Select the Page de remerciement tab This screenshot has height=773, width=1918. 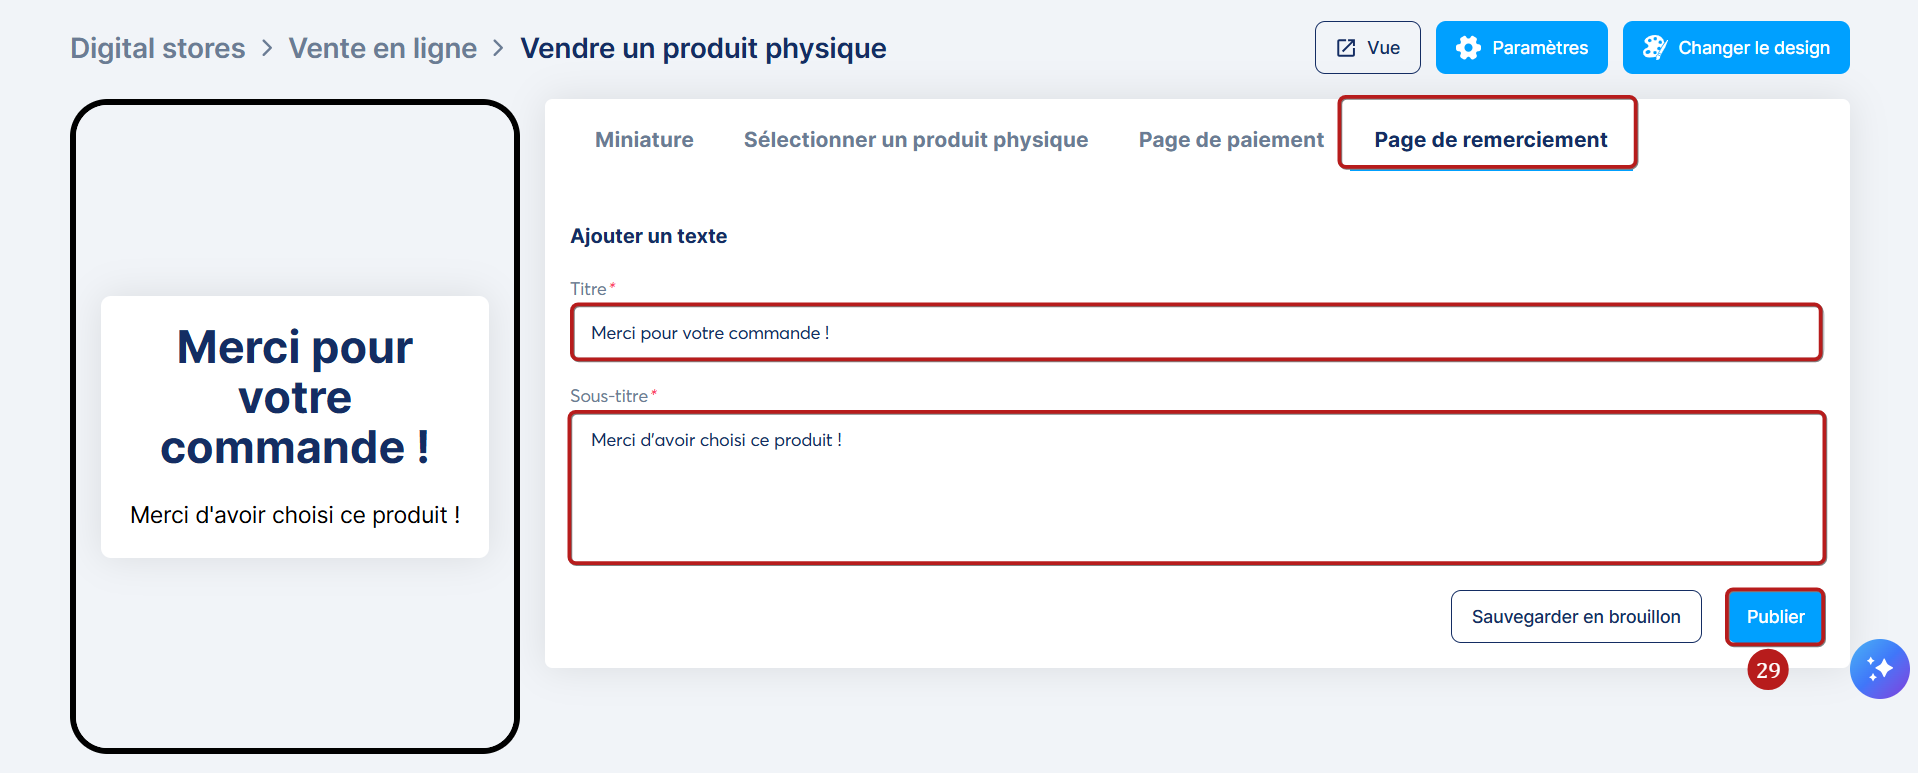(1489, 140)
